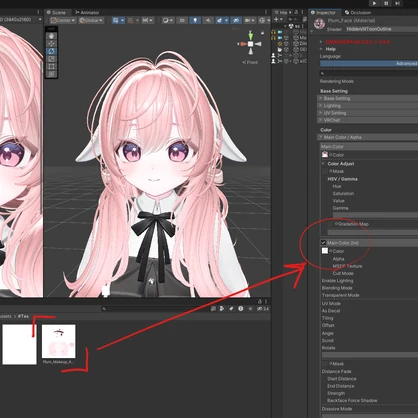Toggle the 2D view button
The width and height of the screenshot is (418, 418).
[x=182, y=20]
